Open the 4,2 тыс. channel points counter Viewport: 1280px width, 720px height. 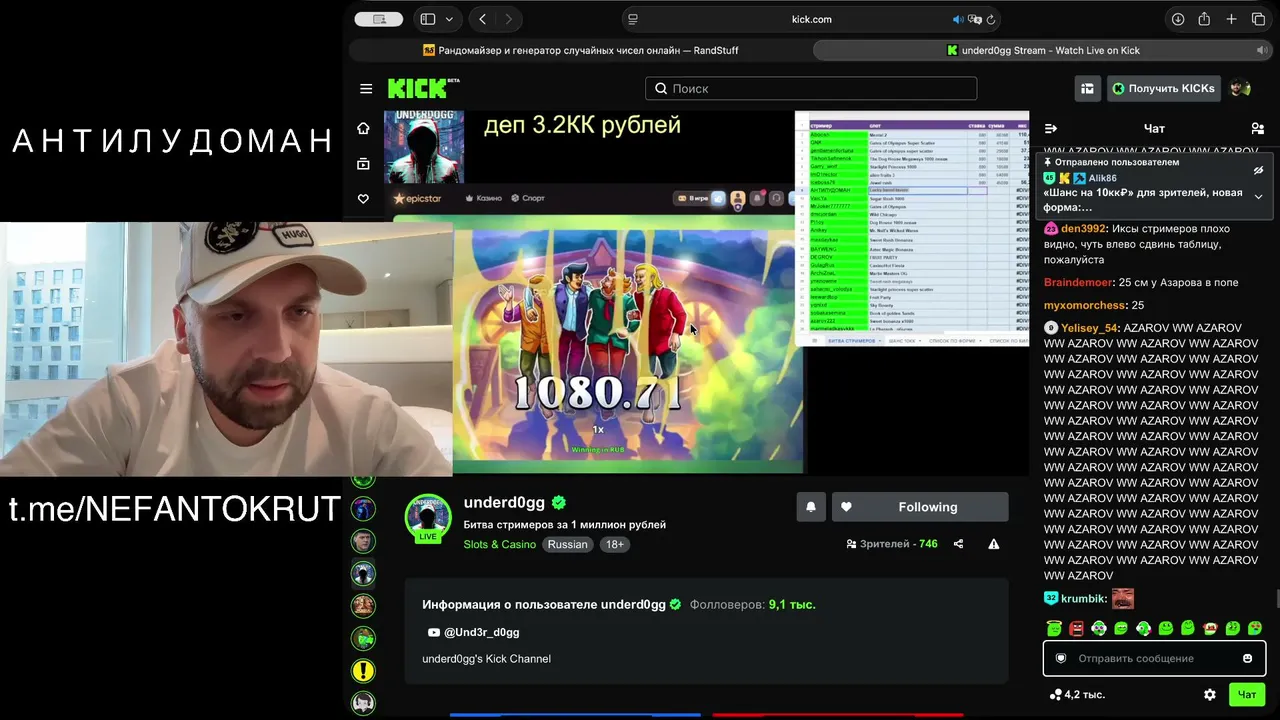pos(1077,694)
